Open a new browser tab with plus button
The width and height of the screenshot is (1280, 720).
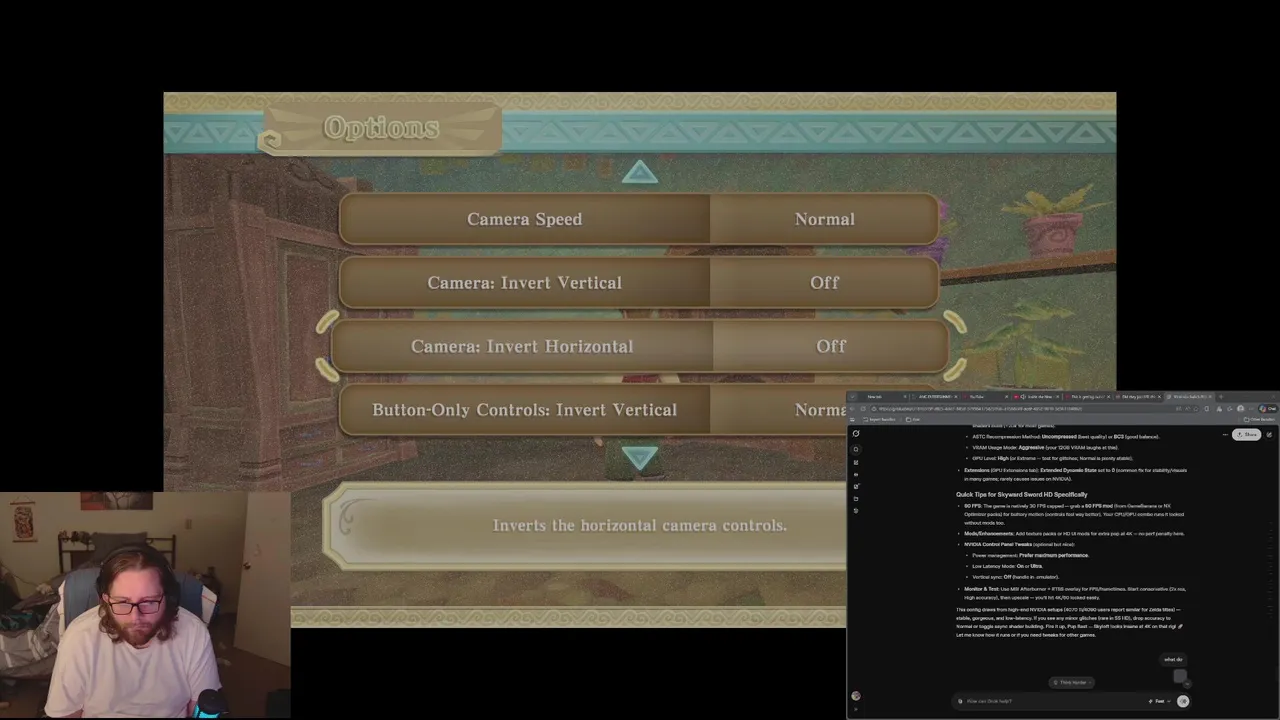point(1221,397)
